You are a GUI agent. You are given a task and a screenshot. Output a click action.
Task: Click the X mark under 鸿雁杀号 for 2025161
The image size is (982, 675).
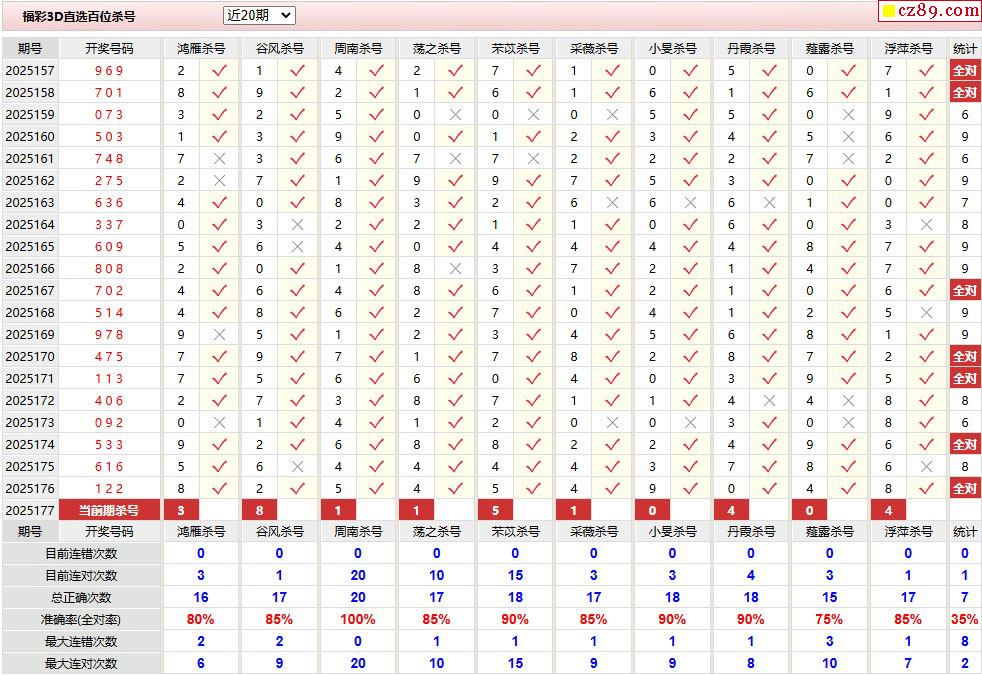[x=219, y=158]
